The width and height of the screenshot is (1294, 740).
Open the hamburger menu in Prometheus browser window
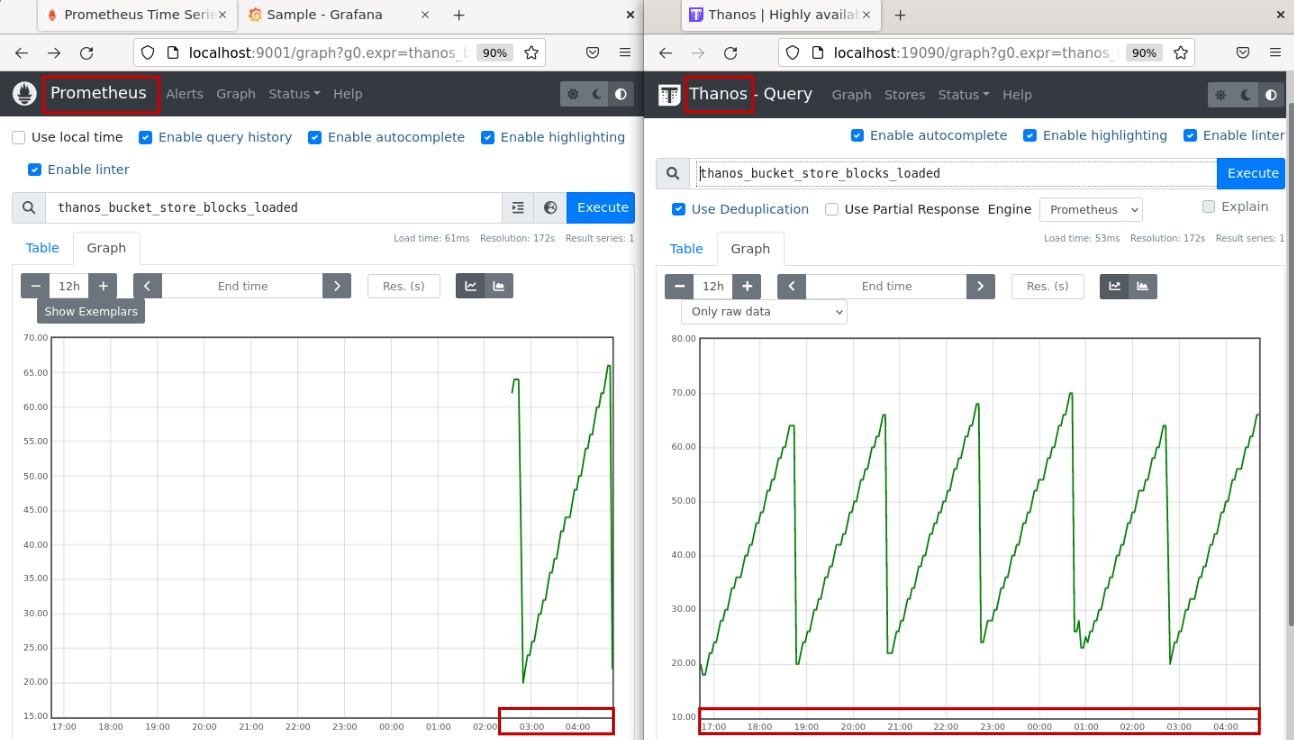(x=625, y=53)
